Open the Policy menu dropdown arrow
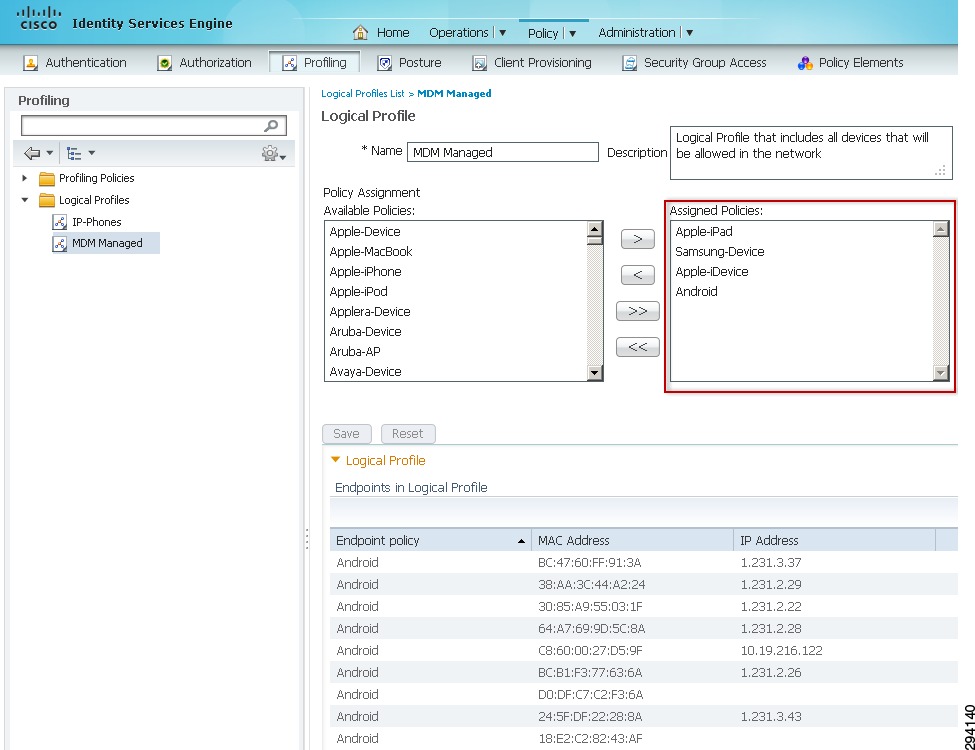The height and width of the screenshot is (750, 975). [x=573, y=34]
